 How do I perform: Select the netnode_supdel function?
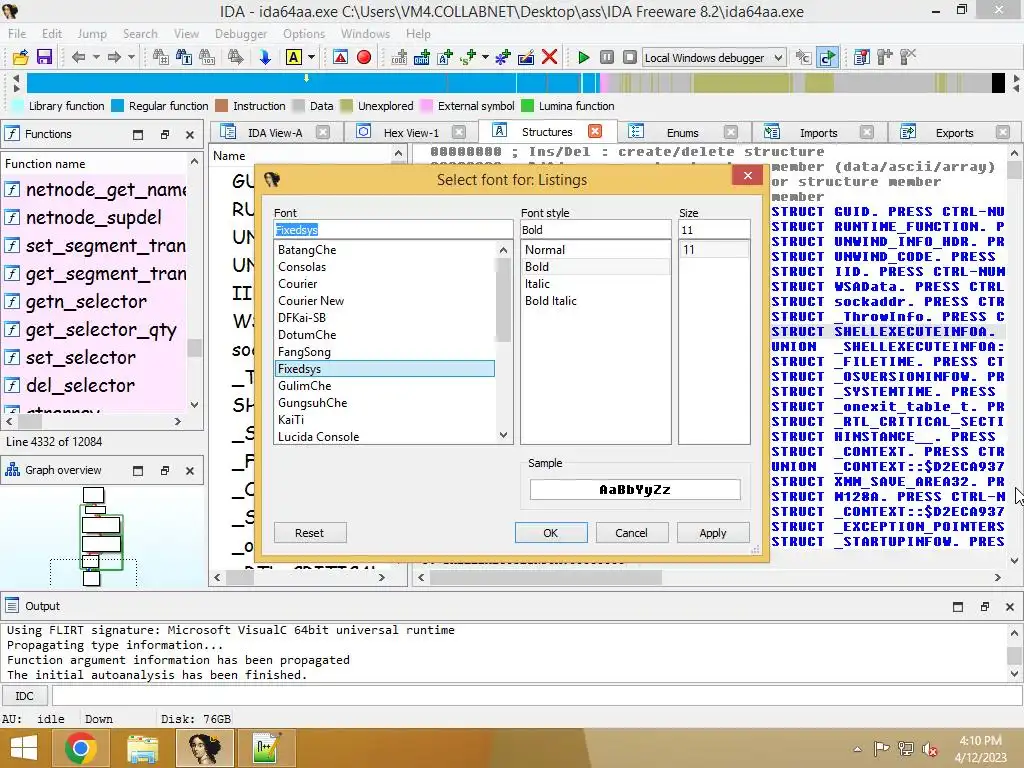tap(94, 217)
